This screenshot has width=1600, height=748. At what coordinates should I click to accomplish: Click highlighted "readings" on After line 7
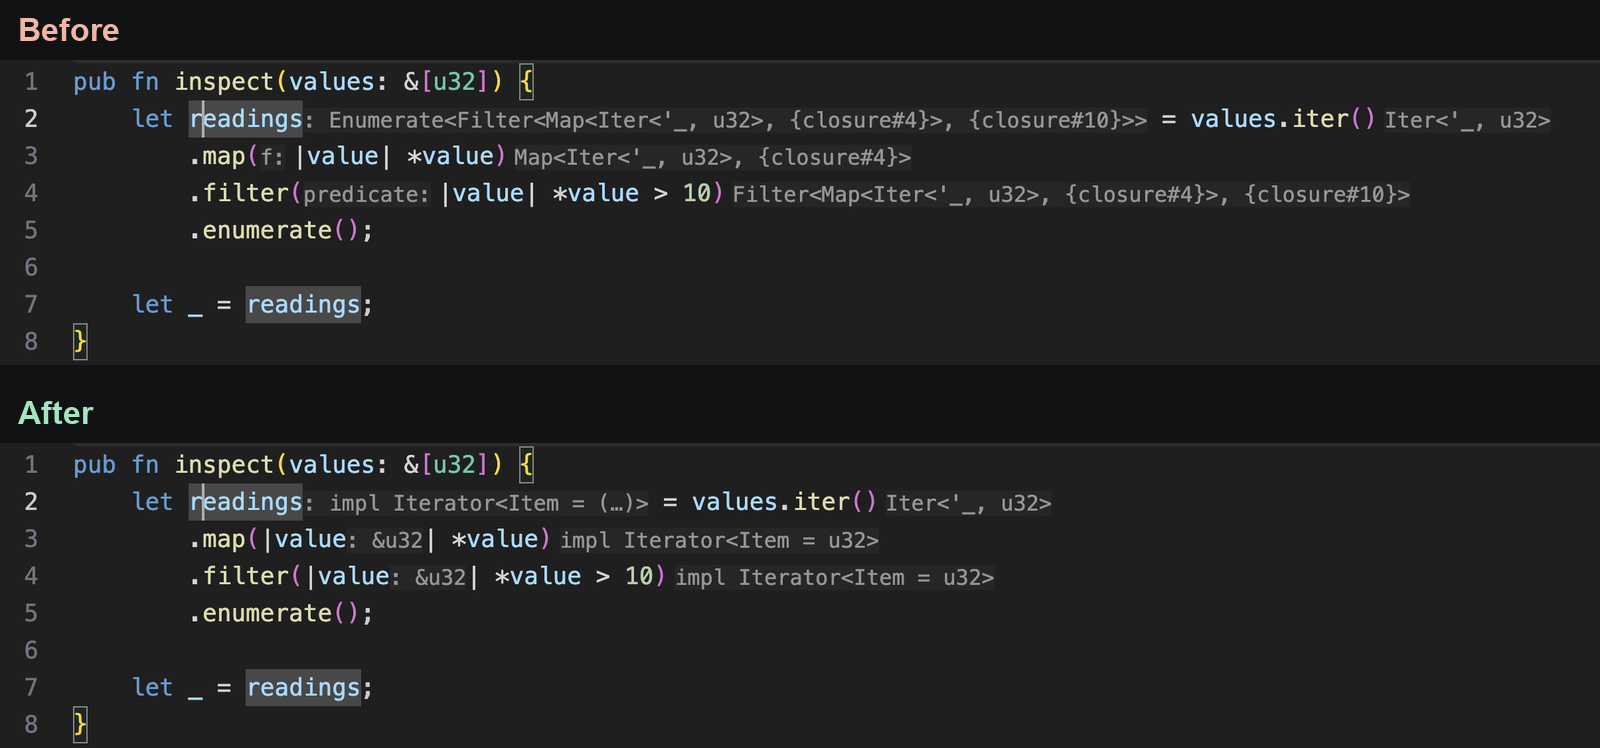(x=303, y=687)
